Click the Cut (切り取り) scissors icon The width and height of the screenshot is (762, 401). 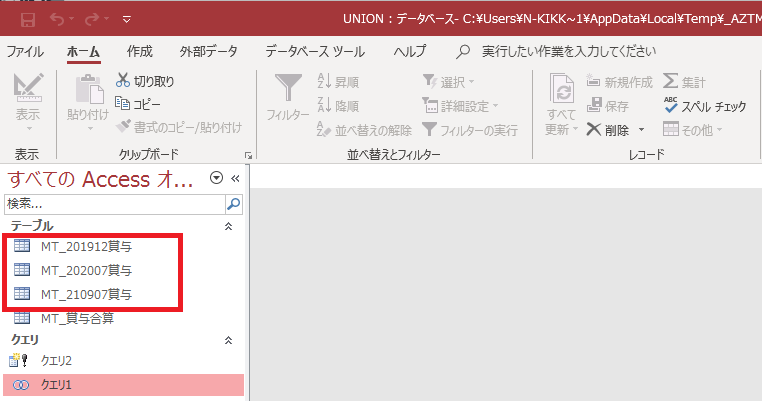click(x=124, y=81)
